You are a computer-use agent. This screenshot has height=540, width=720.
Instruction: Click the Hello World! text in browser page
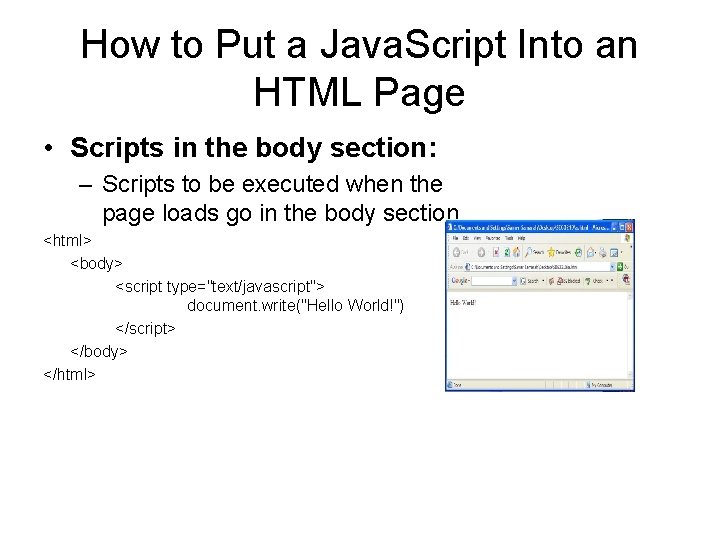pyautogui.click(x=463, y=303)
